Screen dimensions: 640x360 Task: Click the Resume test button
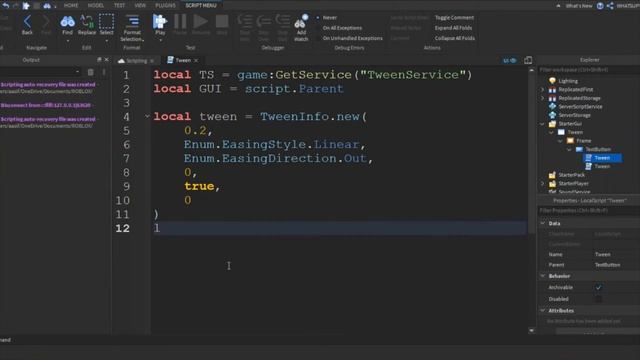pos(200,21)
